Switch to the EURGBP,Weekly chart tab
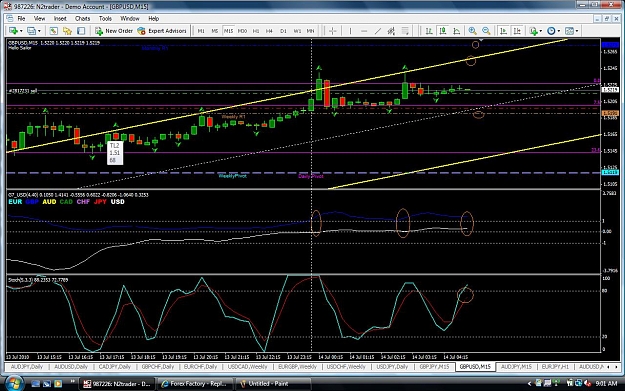The height and width of the screenshot is (391, 625). click(297, 367)
